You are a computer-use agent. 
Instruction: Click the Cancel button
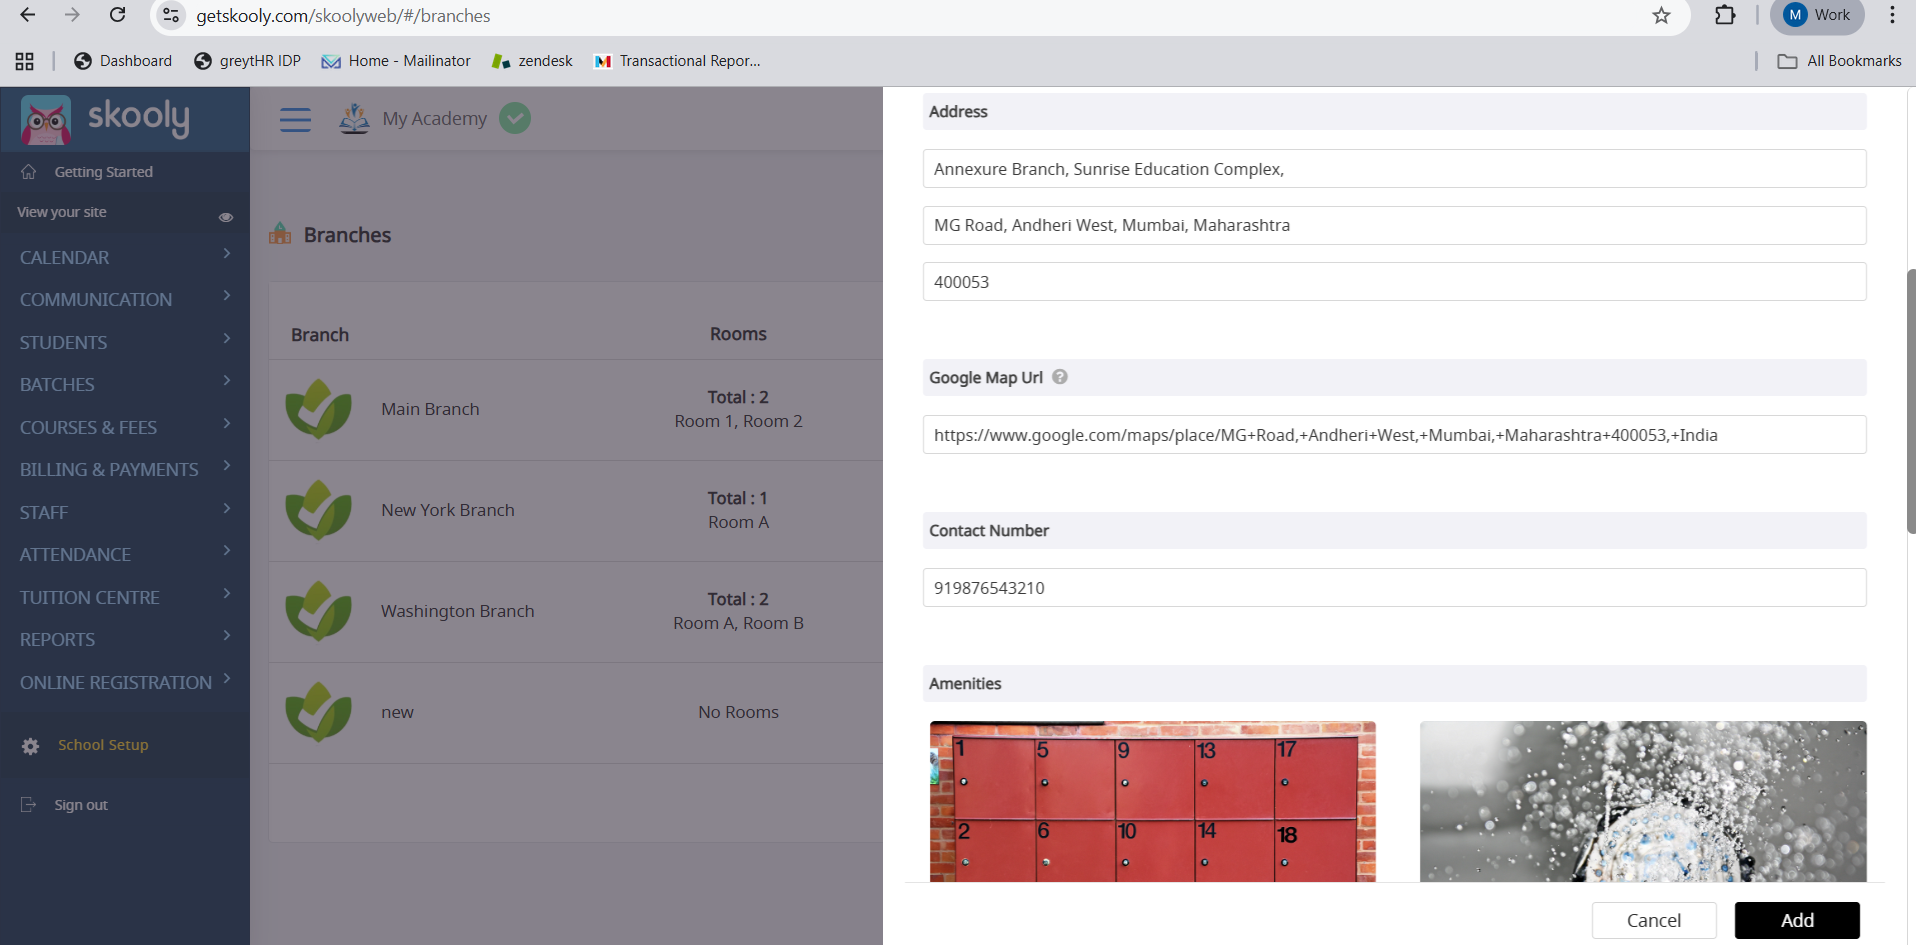pos(1653,920)
